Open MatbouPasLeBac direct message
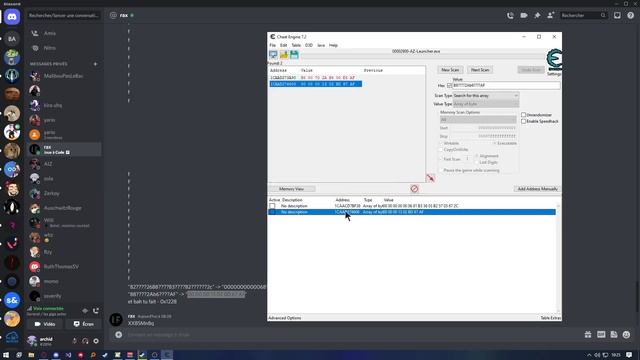 (x=64, y=76)
